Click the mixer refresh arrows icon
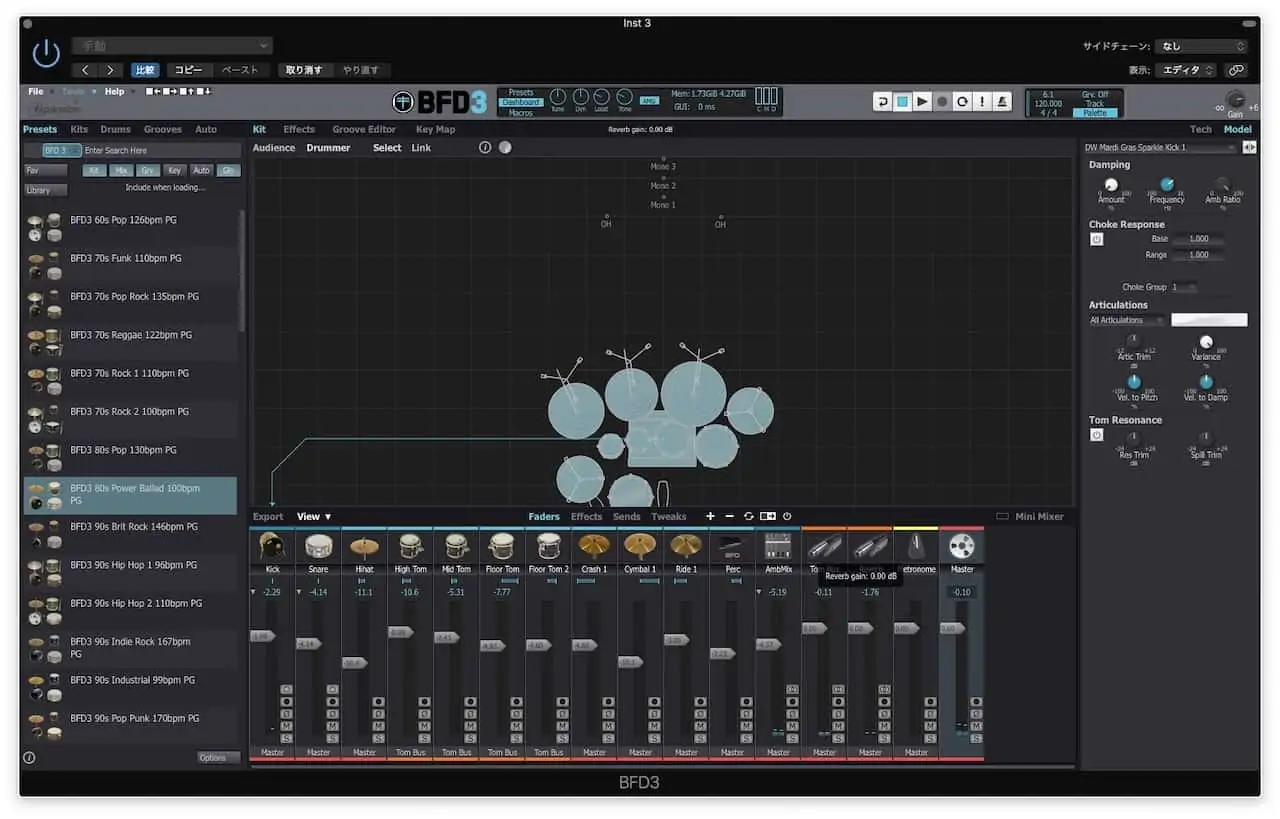This screenshot has height=819, width=1280. click(x=748, y=516)
